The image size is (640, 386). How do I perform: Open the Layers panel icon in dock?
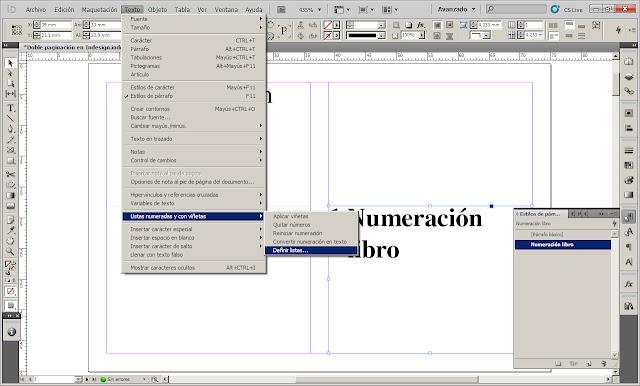(x=629, y=77)
